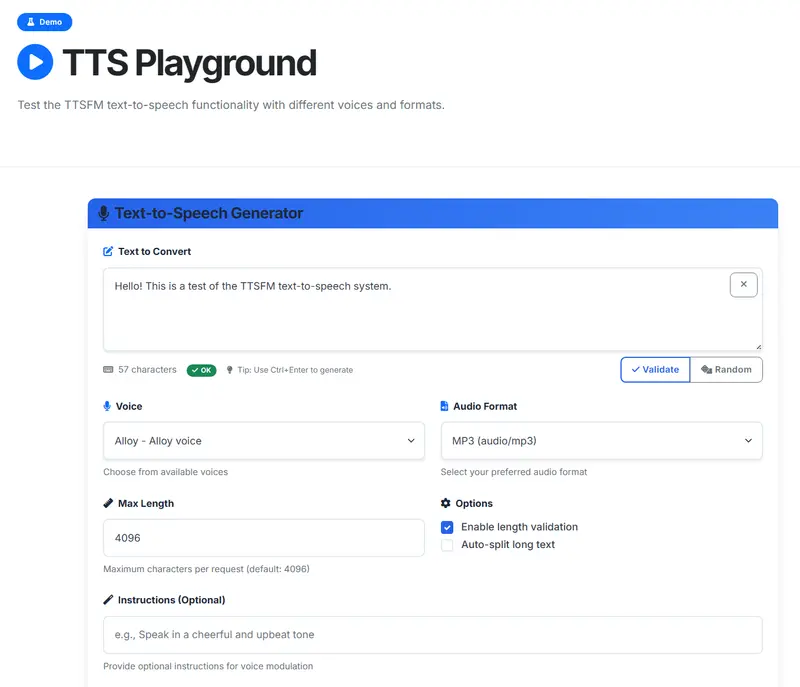The image size is (800, 687).
Task: Focus the Instructions (Optional) input field
Action: click(x=432, y=635)
